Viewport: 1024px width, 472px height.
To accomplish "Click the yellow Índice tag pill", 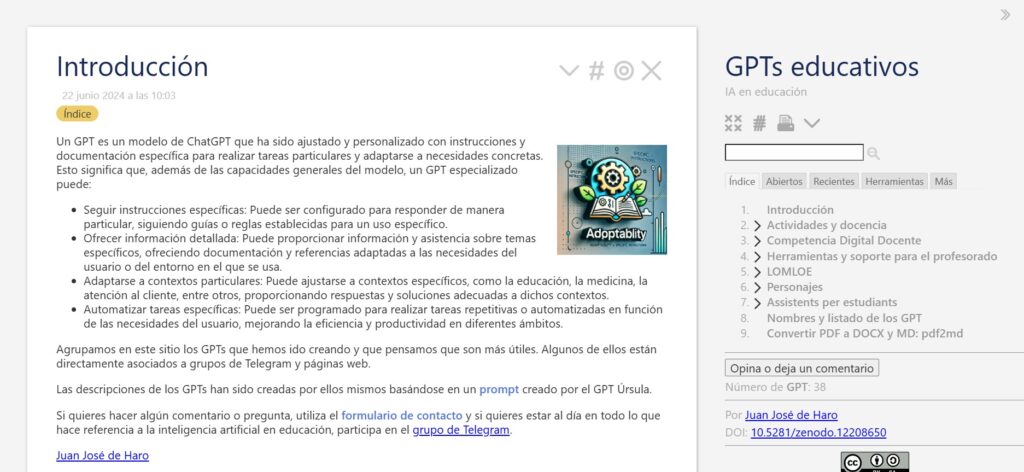I will (77, 114).
